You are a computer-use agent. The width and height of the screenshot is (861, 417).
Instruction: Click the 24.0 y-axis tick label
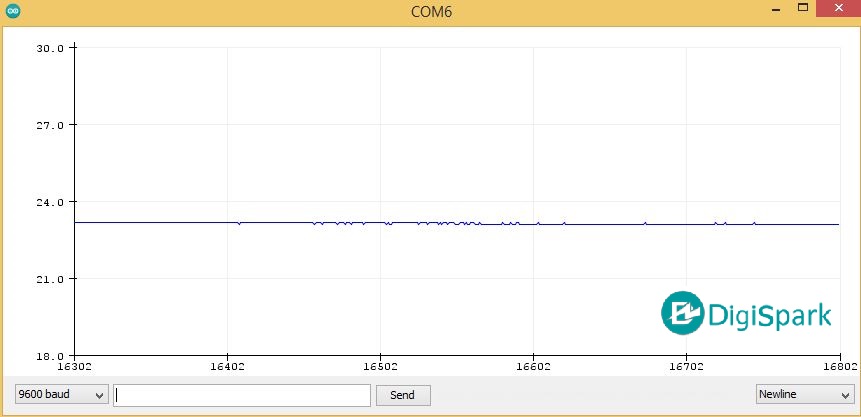50,202
